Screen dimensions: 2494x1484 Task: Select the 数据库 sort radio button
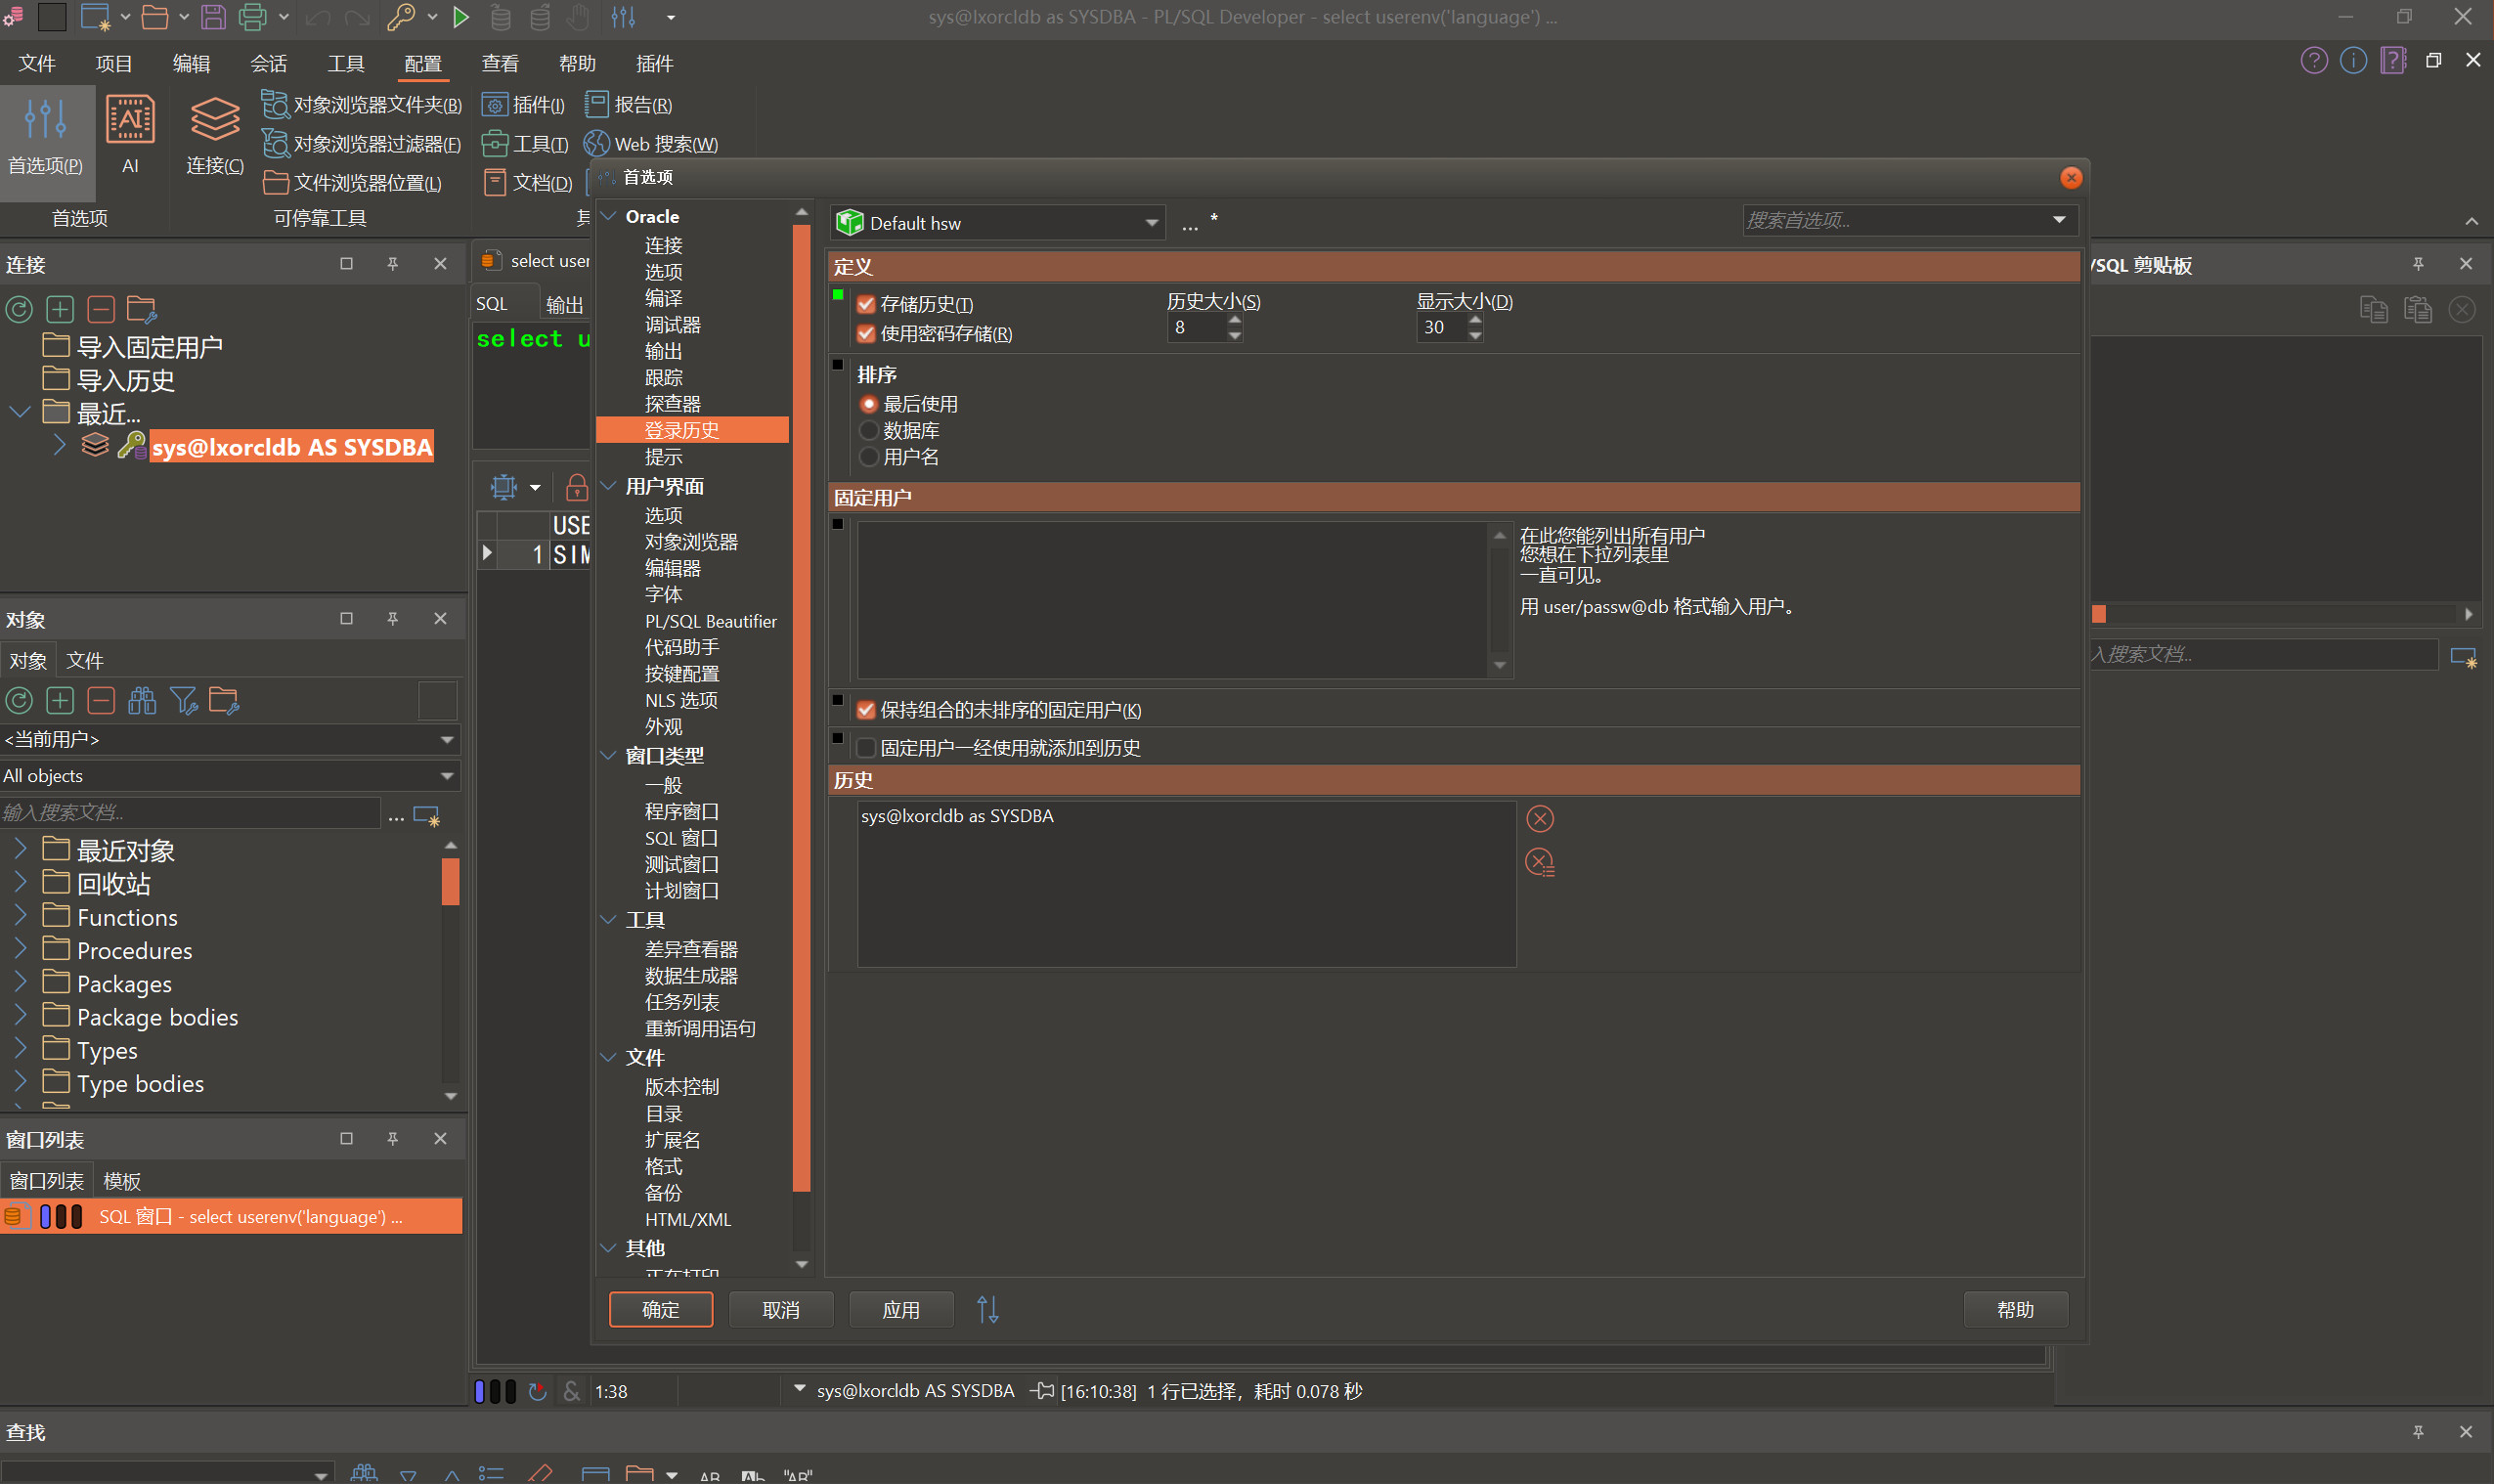[869, 431]
